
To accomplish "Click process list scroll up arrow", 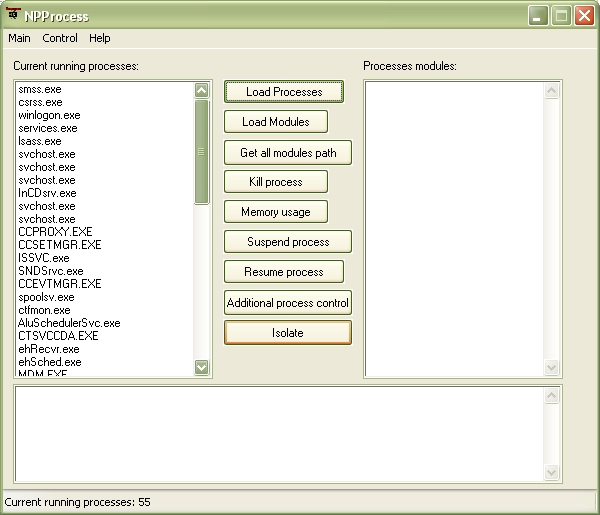I will pos(202,90).
